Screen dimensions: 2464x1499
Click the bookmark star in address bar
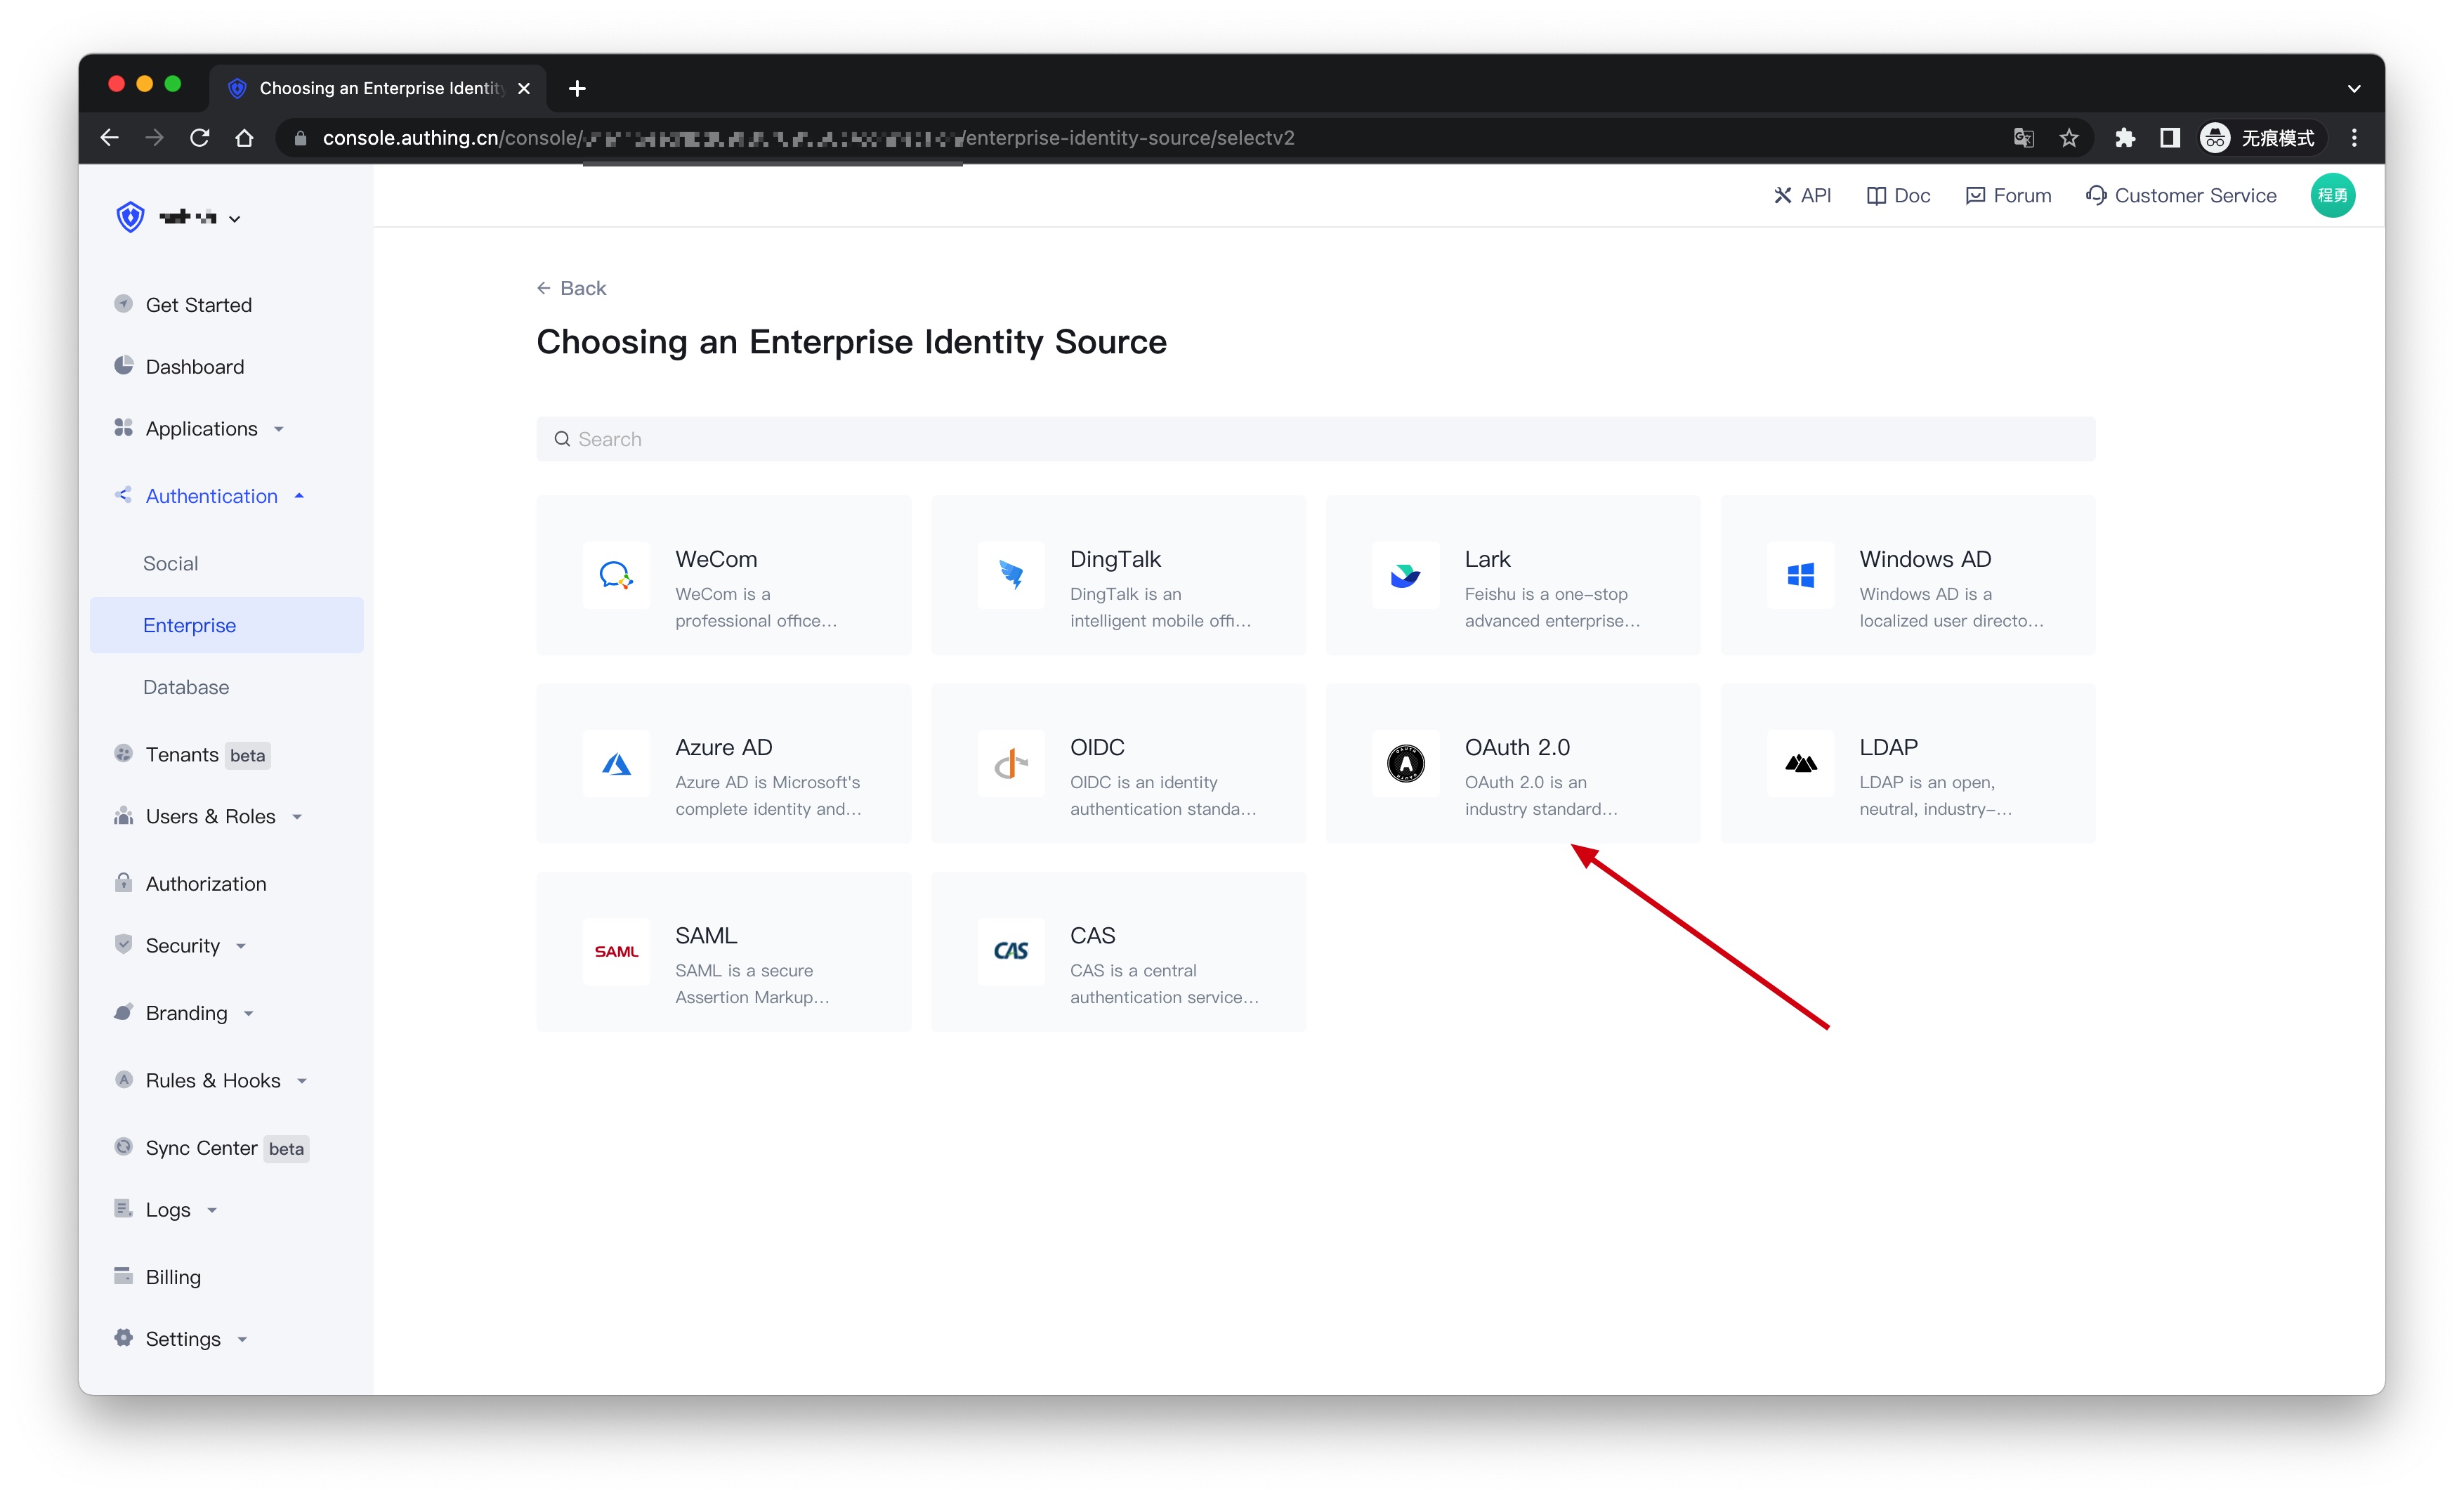tap(2069, 138)
